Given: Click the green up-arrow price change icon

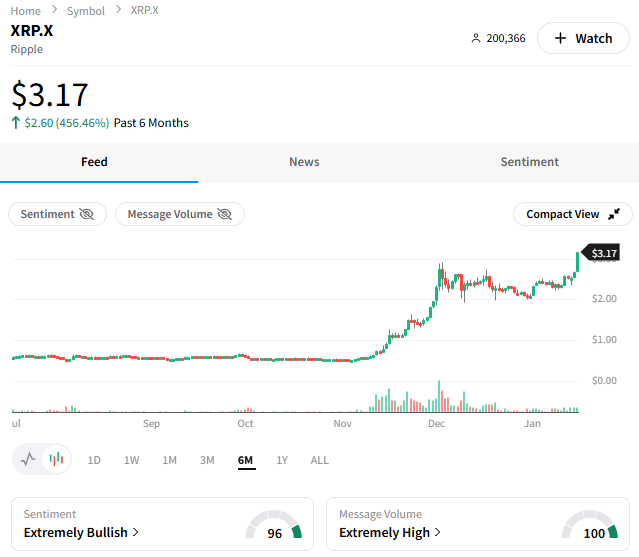Looking at the screenshot, I should pos(15,123).
